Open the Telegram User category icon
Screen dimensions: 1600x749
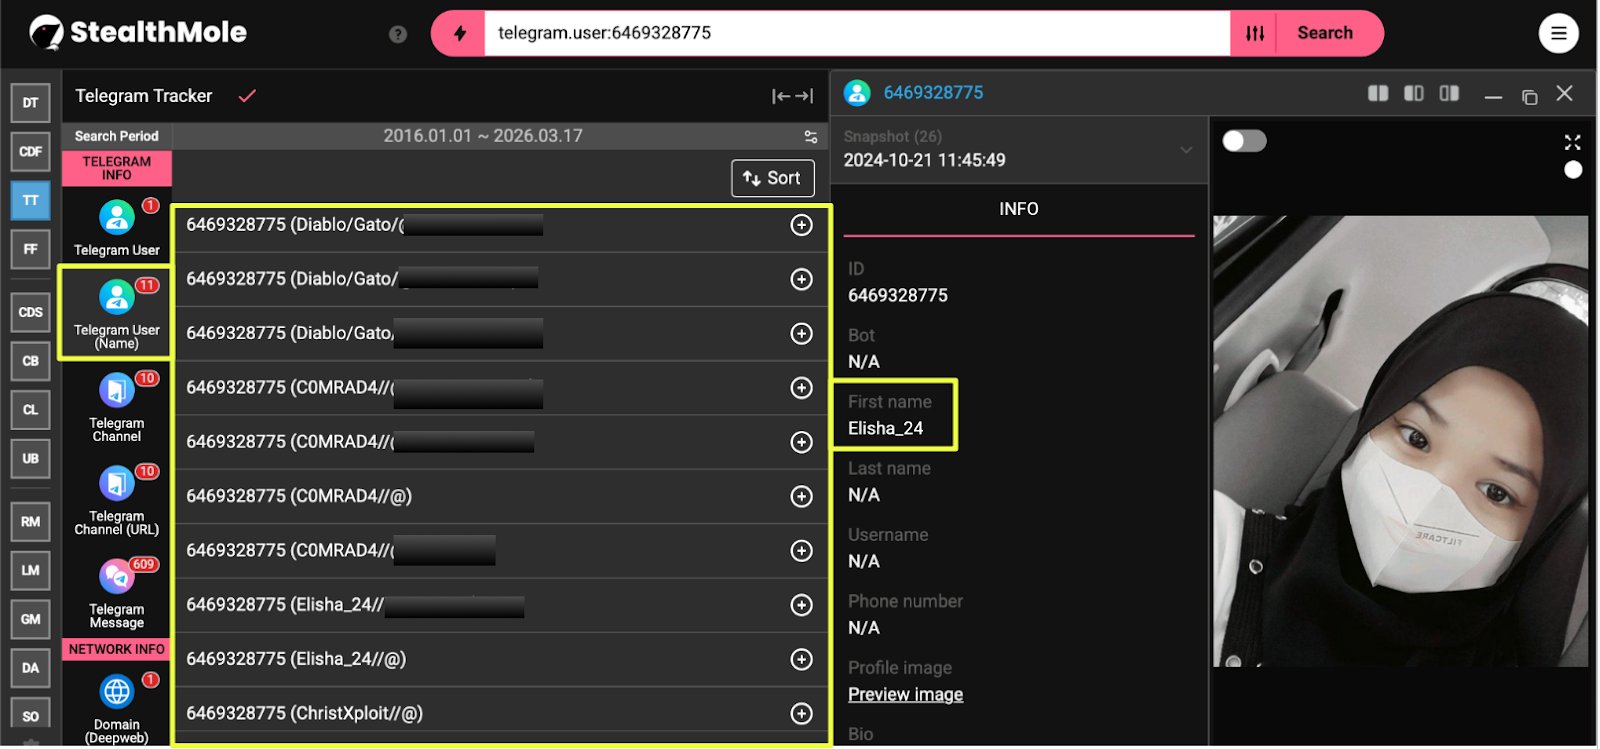[x=116, y=217]
